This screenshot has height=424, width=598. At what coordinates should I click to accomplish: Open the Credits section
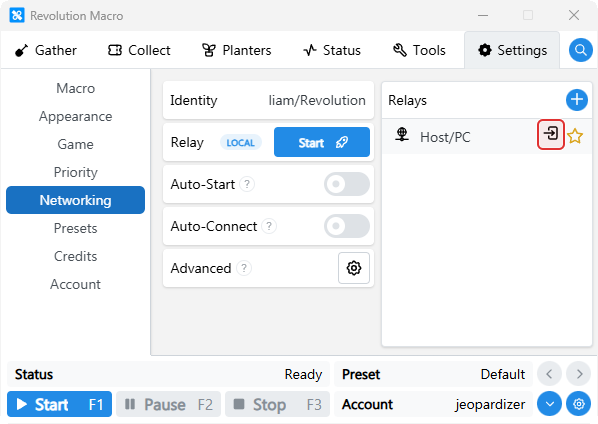pos(76,256)
